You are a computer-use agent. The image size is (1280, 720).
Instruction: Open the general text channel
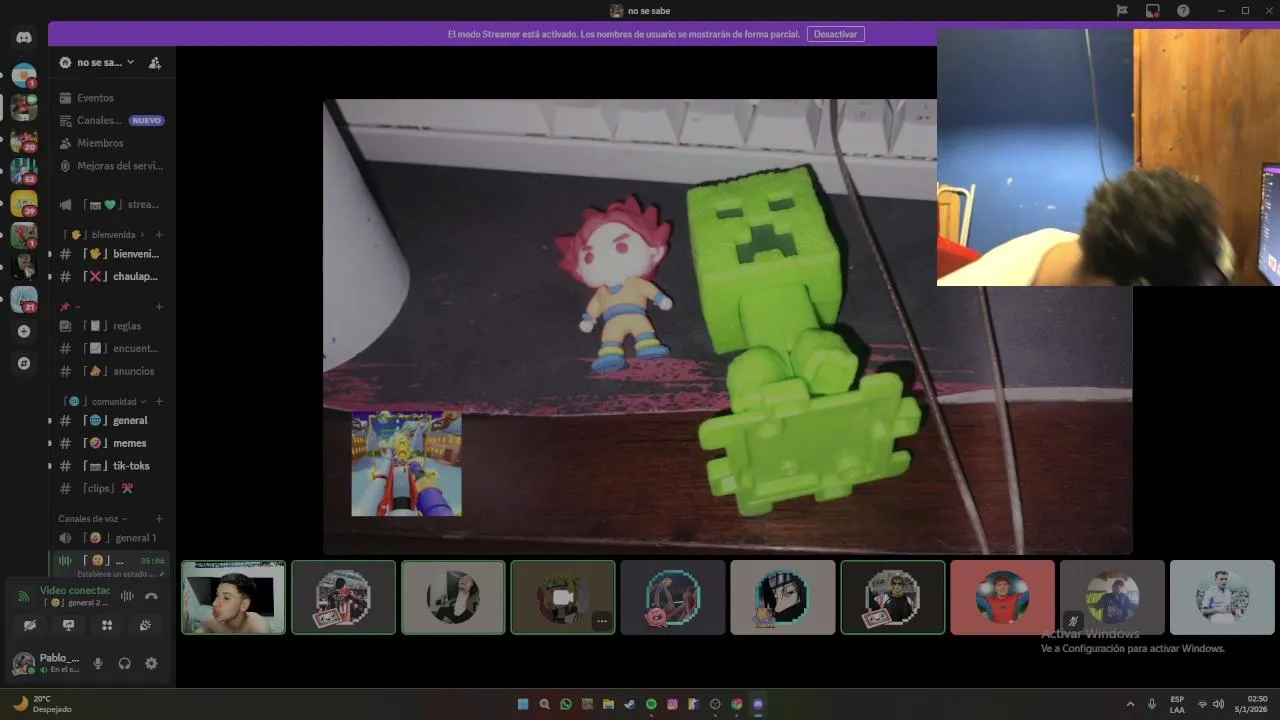[111, 421]
